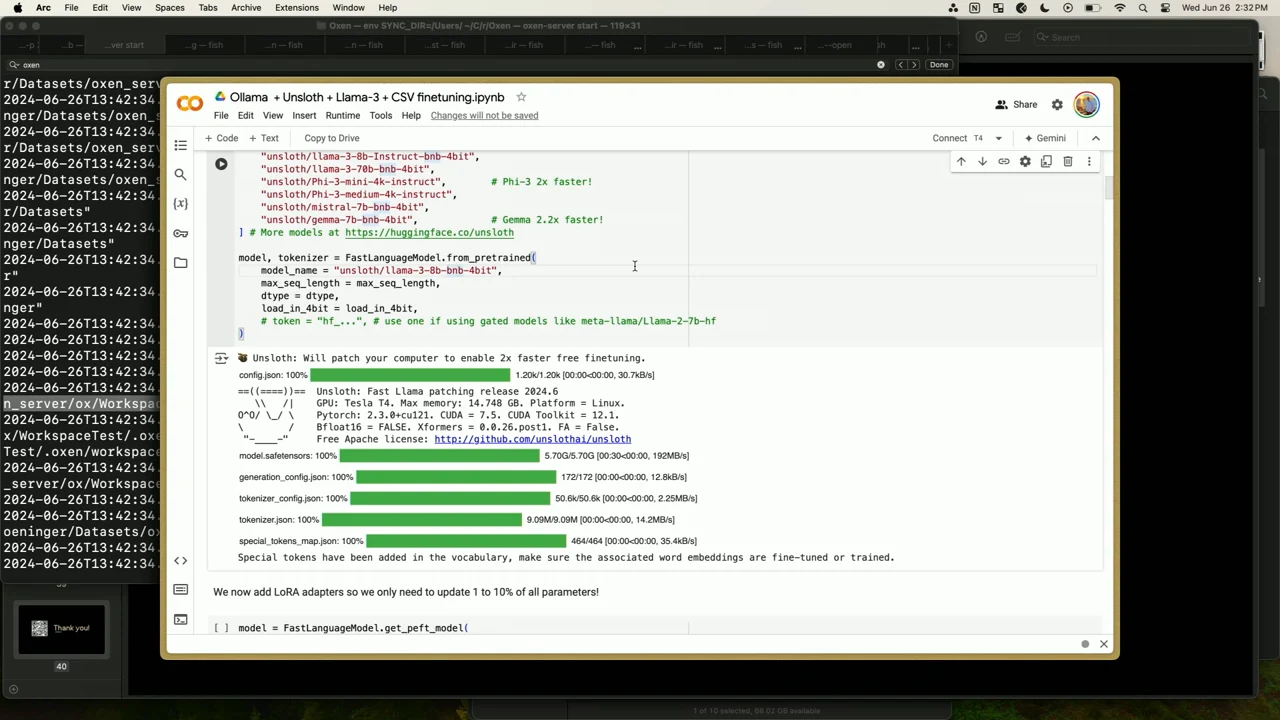Open the secrets key panel
Image resolution: width=1280 pixels, height=720 pixels.
click(180, 233)
